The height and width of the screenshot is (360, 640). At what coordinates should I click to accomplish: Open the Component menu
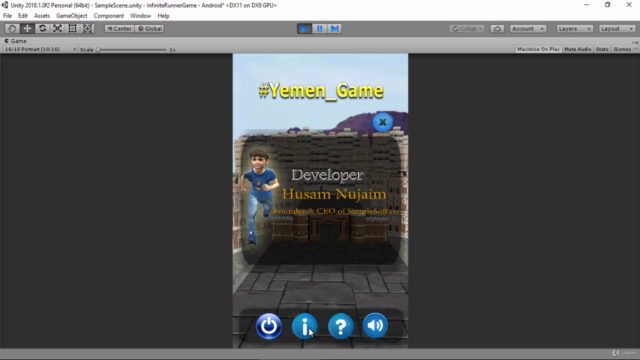tap(109, 16)
